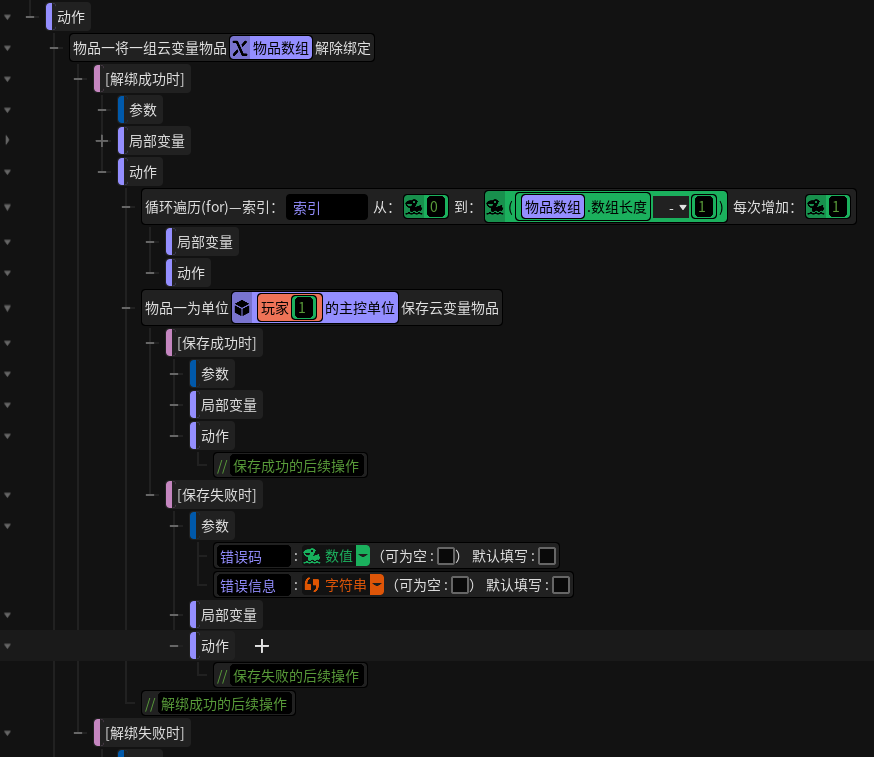Image resolution: width=874 pixels, height=757 pixels.
Task: Click the subtracted value 1 in 到 expression
Action: point(702,207)
